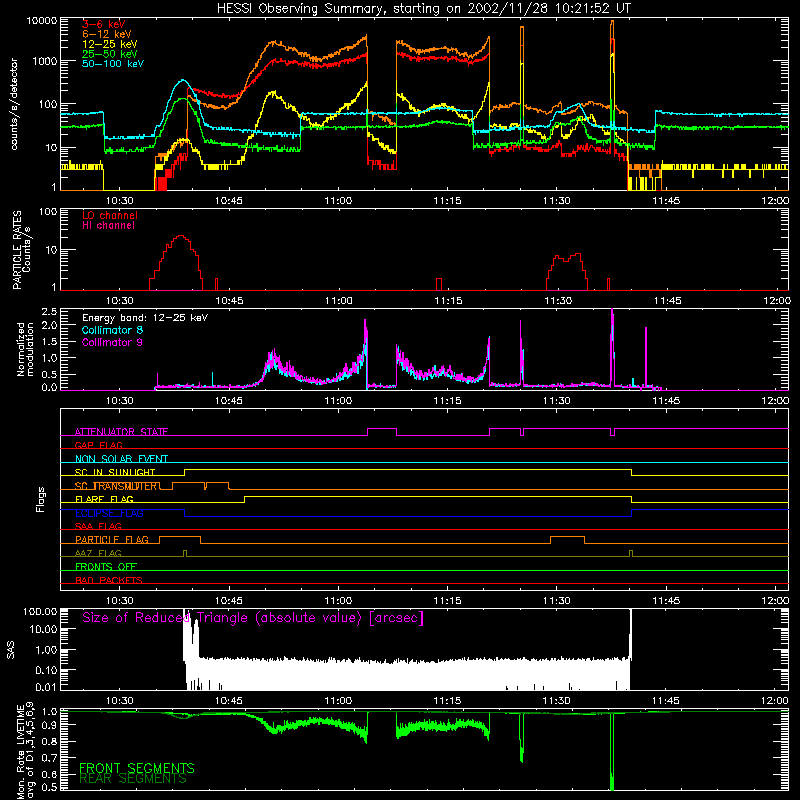Select the GAP FLAG label
The height and width of the screenshot is (800, 800).
[x=98, y=445]
